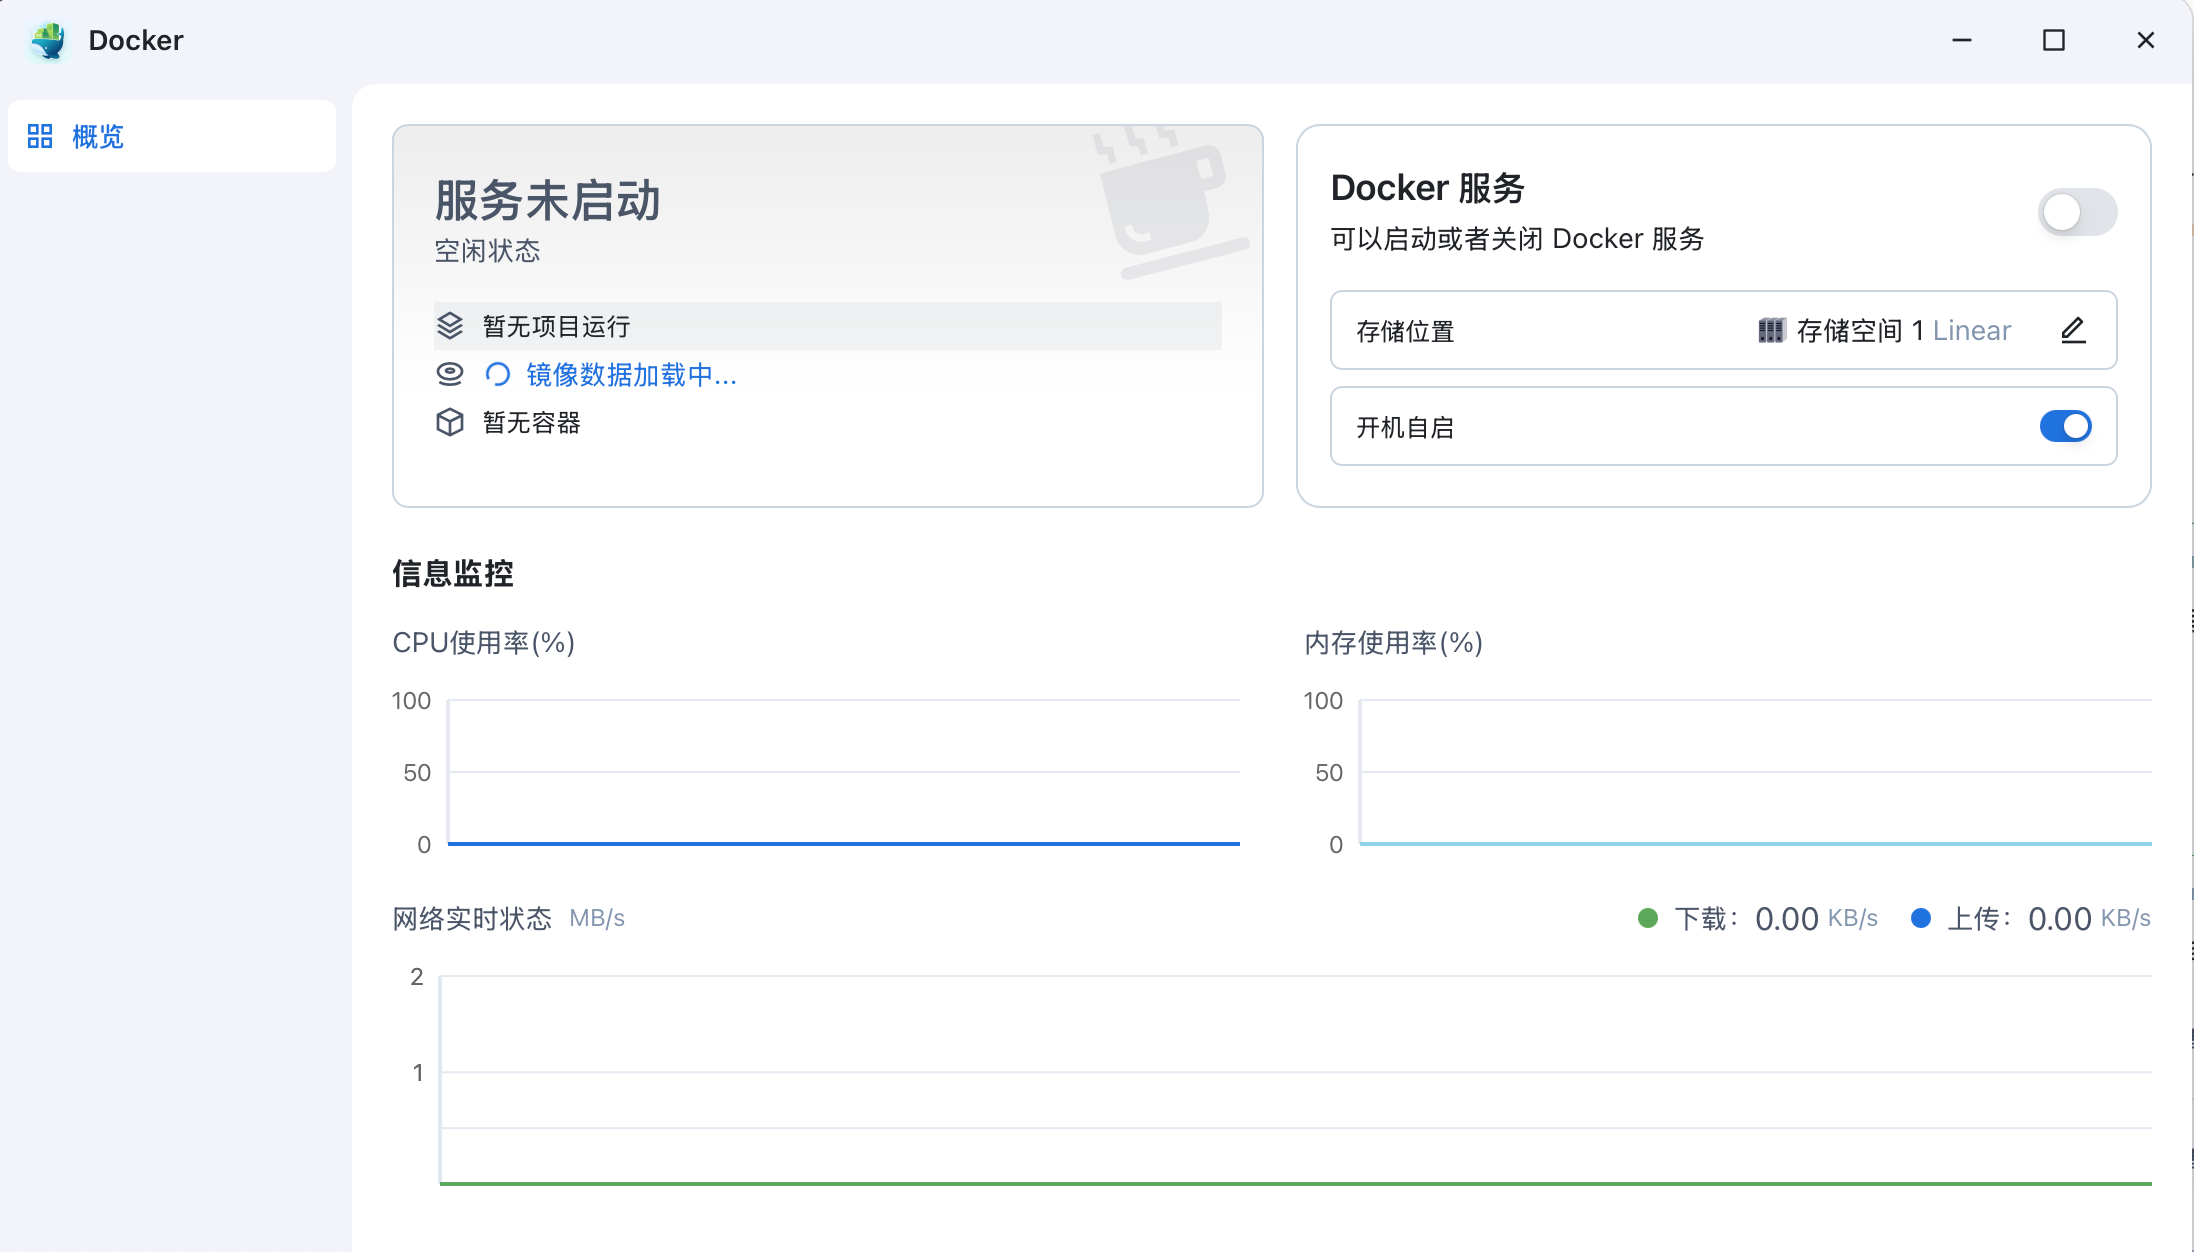The height and width of the screenshot is (1252, 2194).
Task: Click the blue 上传 legend dot
Action: [x=1920, y=918]
